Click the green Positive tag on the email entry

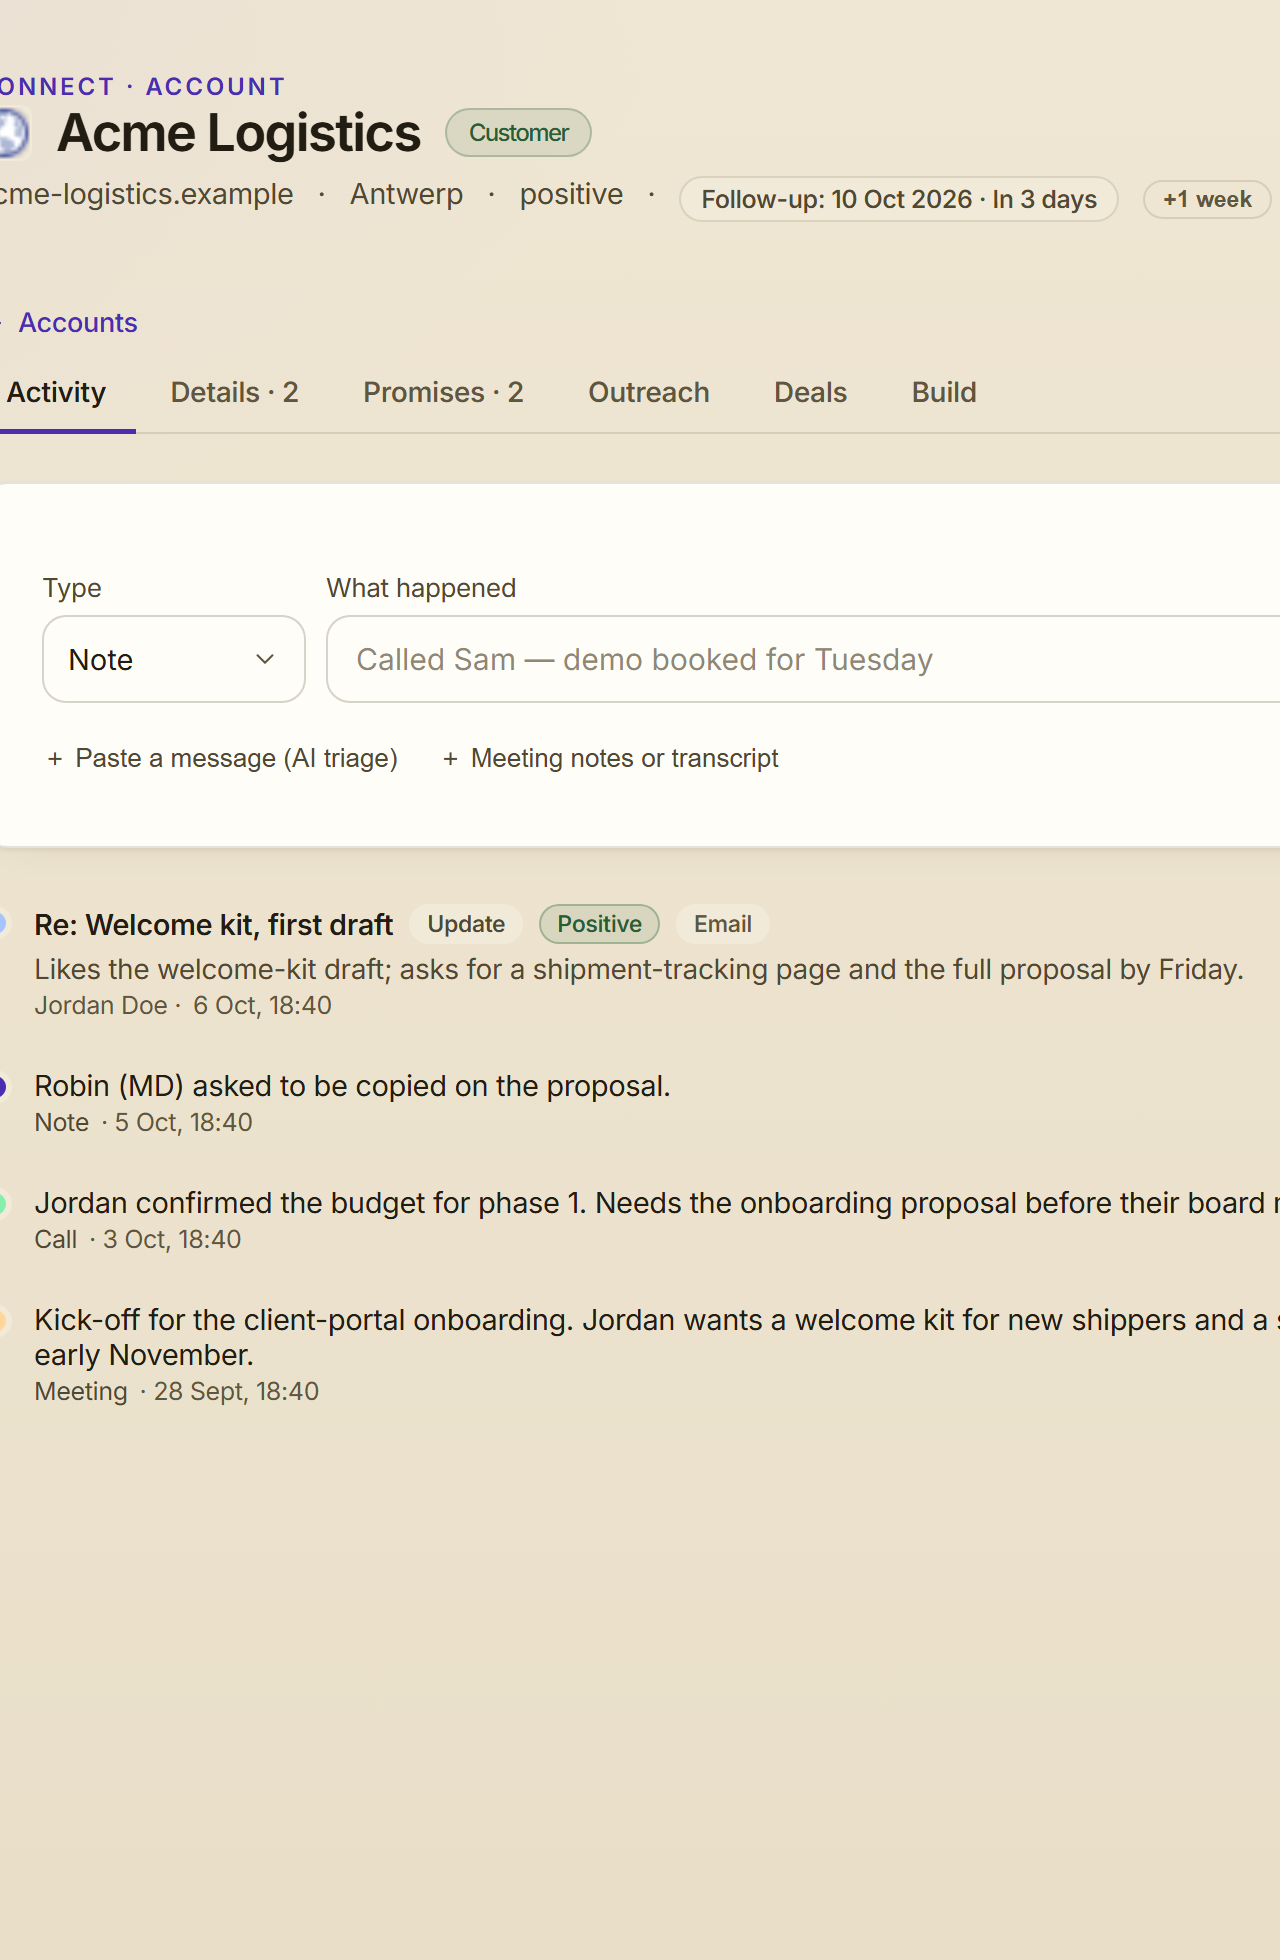pos(599,924)
